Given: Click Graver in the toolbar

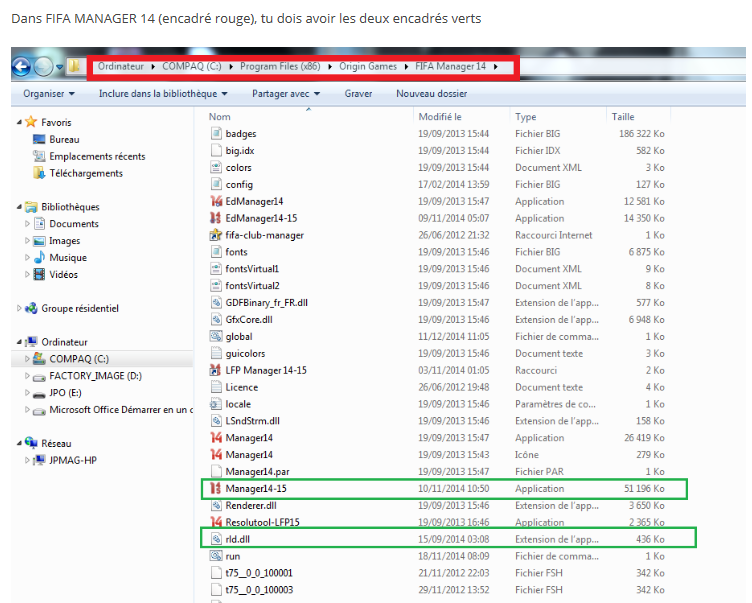Looking at the screenshot, I should (358, 94).
